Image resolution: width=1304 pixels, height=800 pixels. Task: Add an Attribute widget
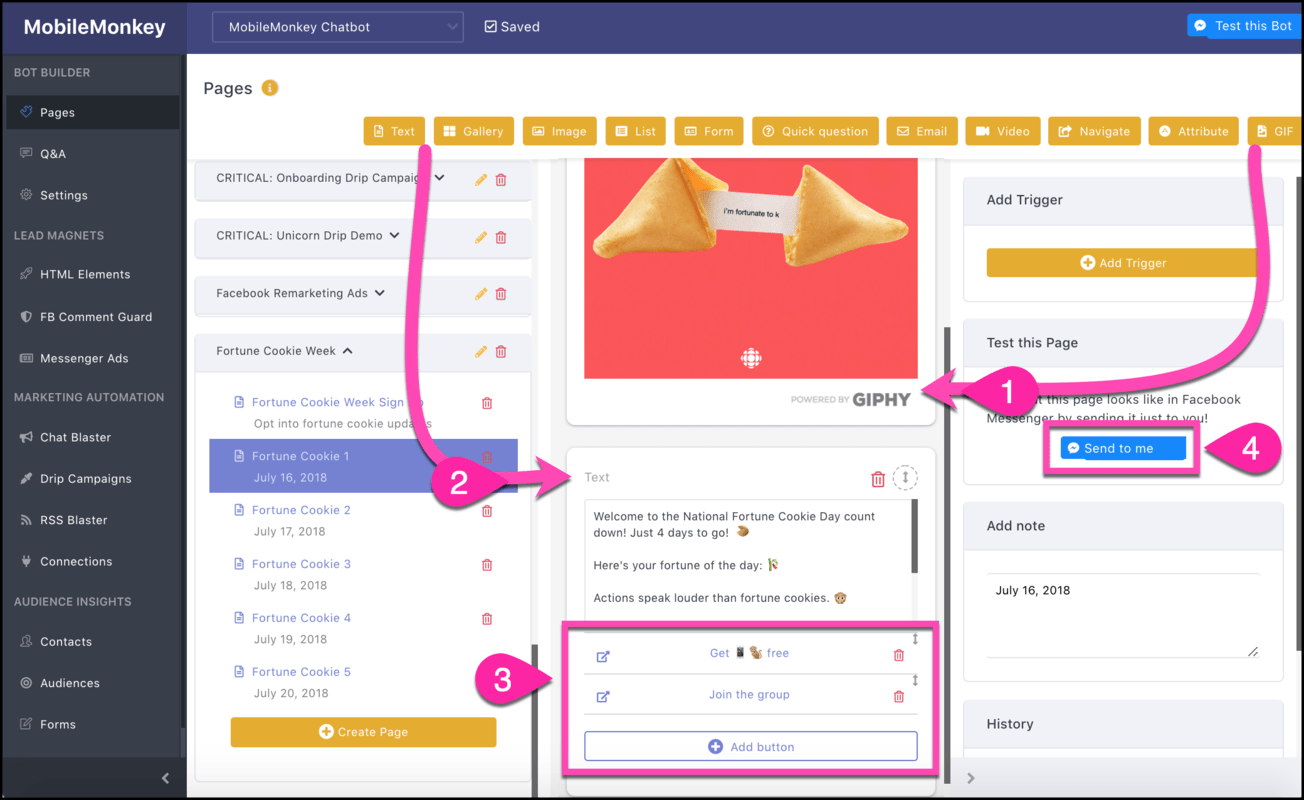(x=1193, y=131)
